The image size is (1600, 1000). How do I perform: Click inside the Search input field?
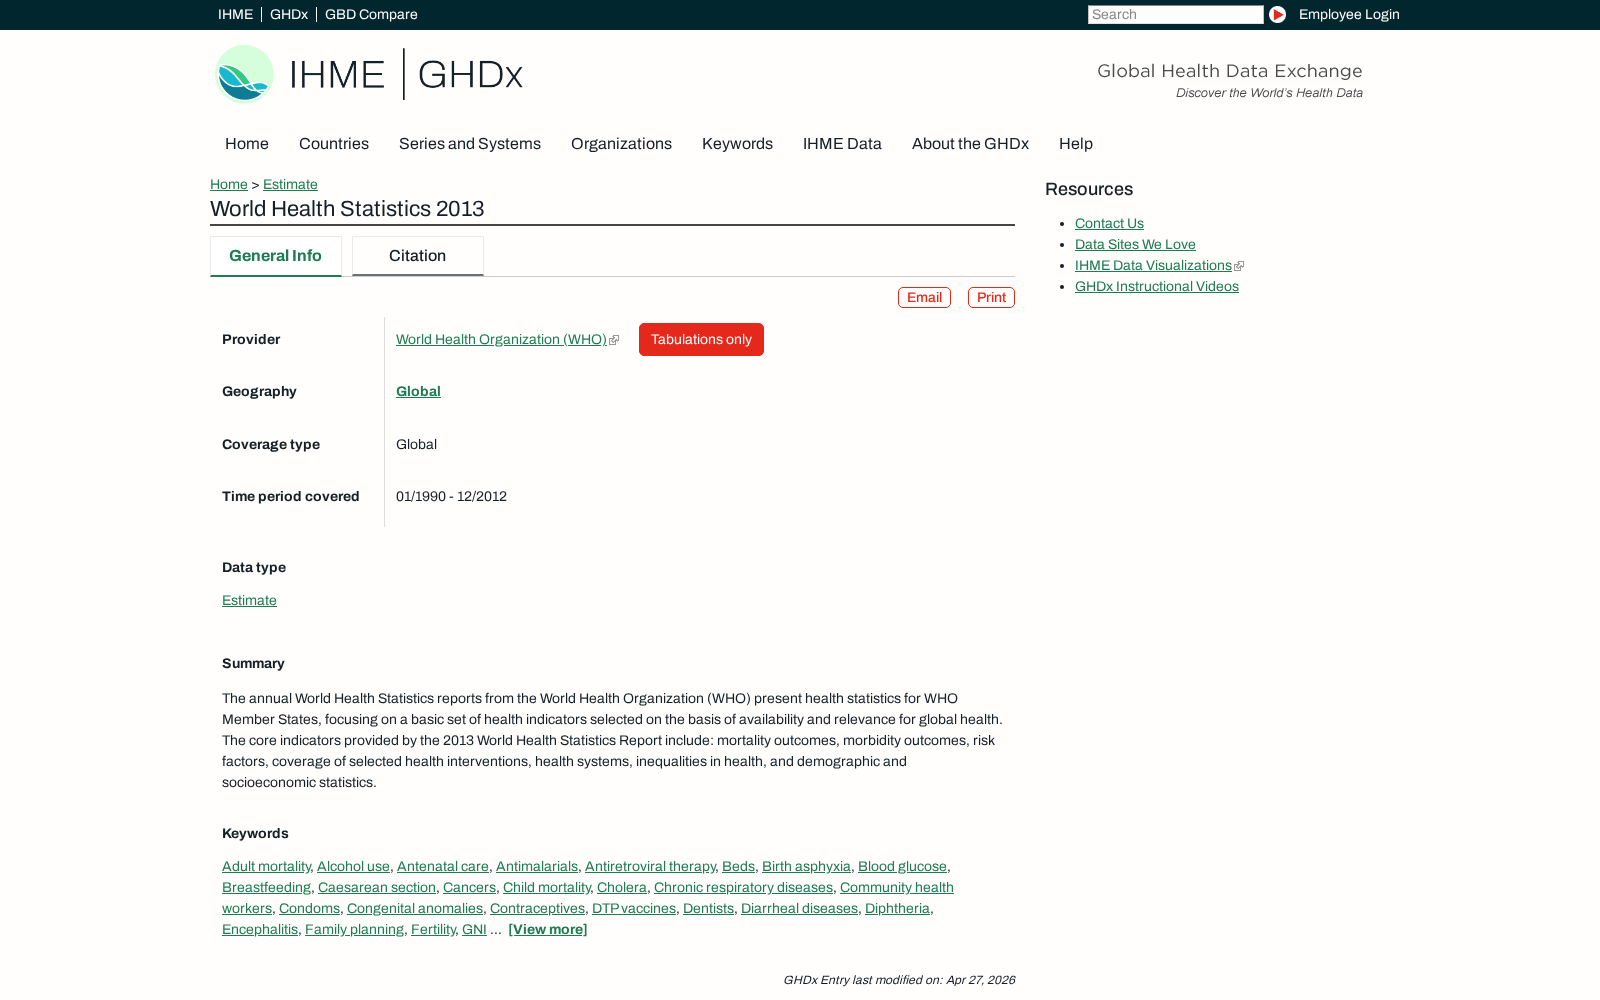point(1175,14)
